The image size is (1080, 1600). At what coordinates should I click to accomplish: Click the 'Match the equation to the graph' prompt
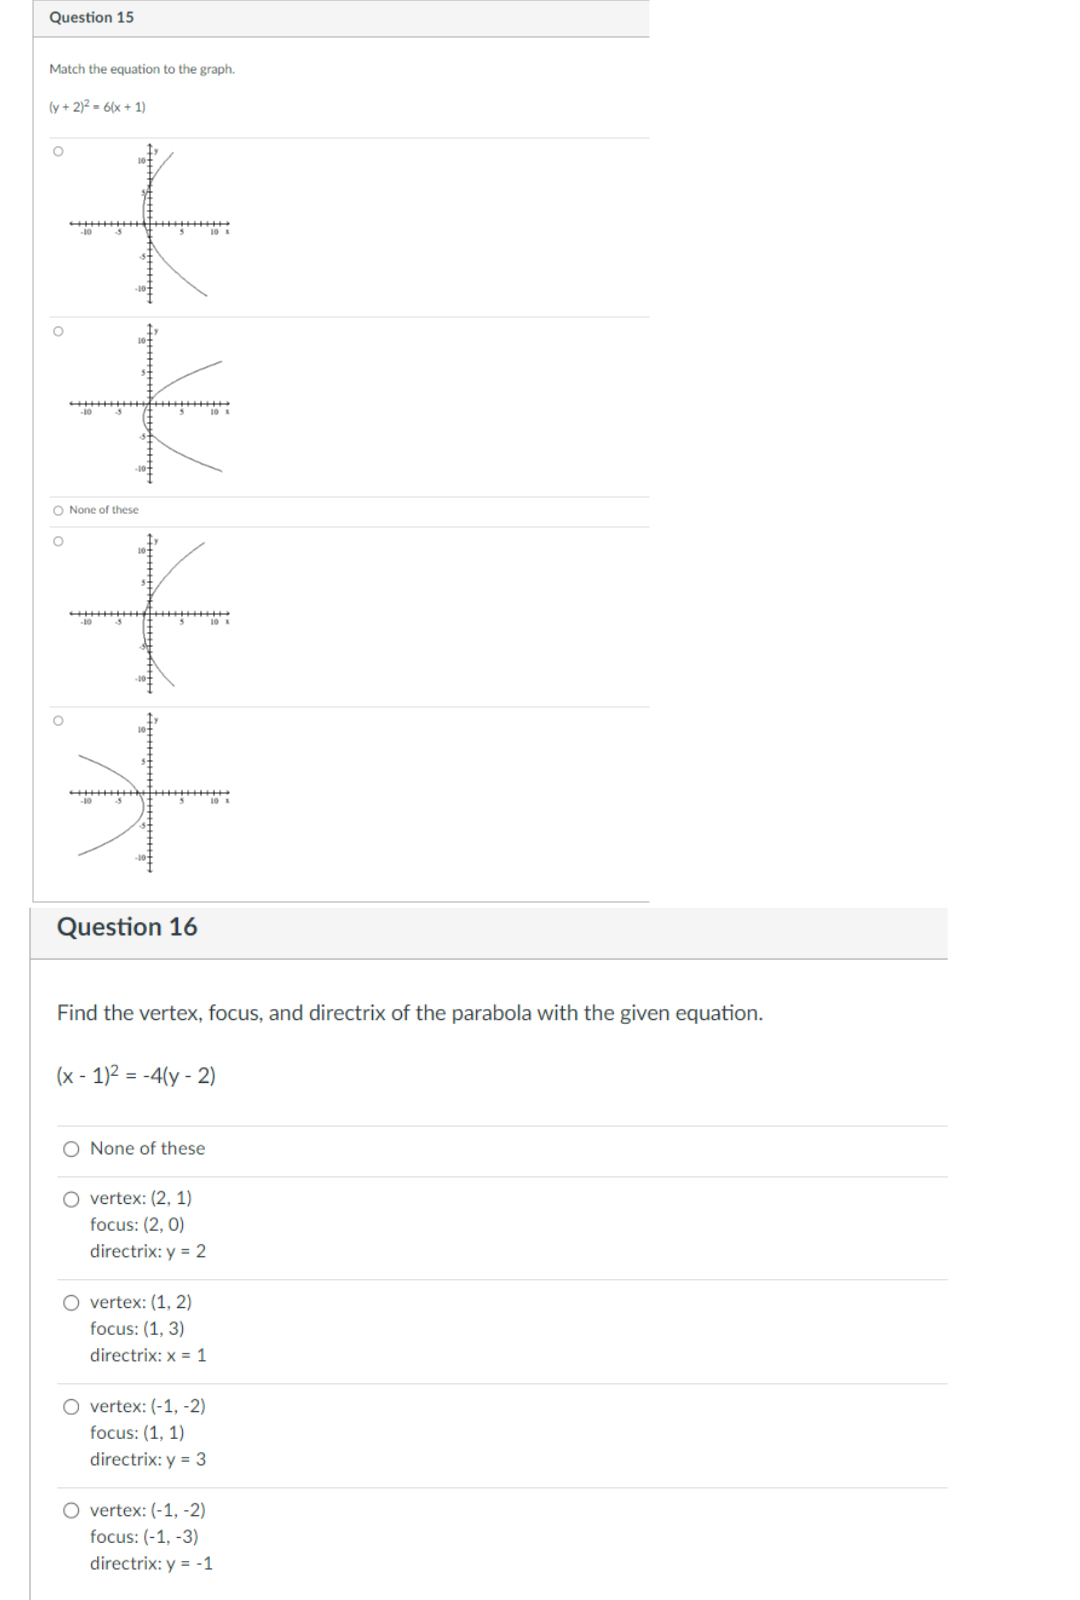point(141,70)
